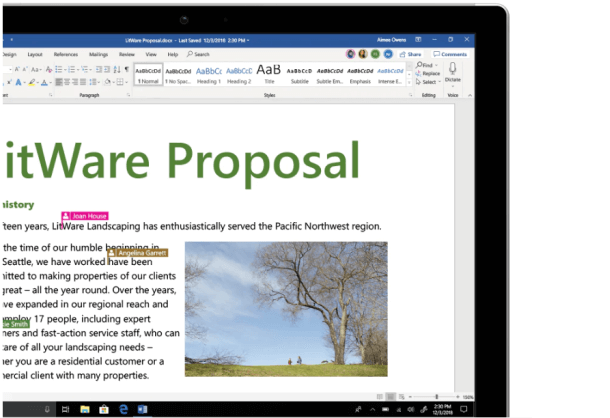This screenshot has height=418, width=610.
Task: Switch to the Mailings tab
Action: click(x=99, y=54)
